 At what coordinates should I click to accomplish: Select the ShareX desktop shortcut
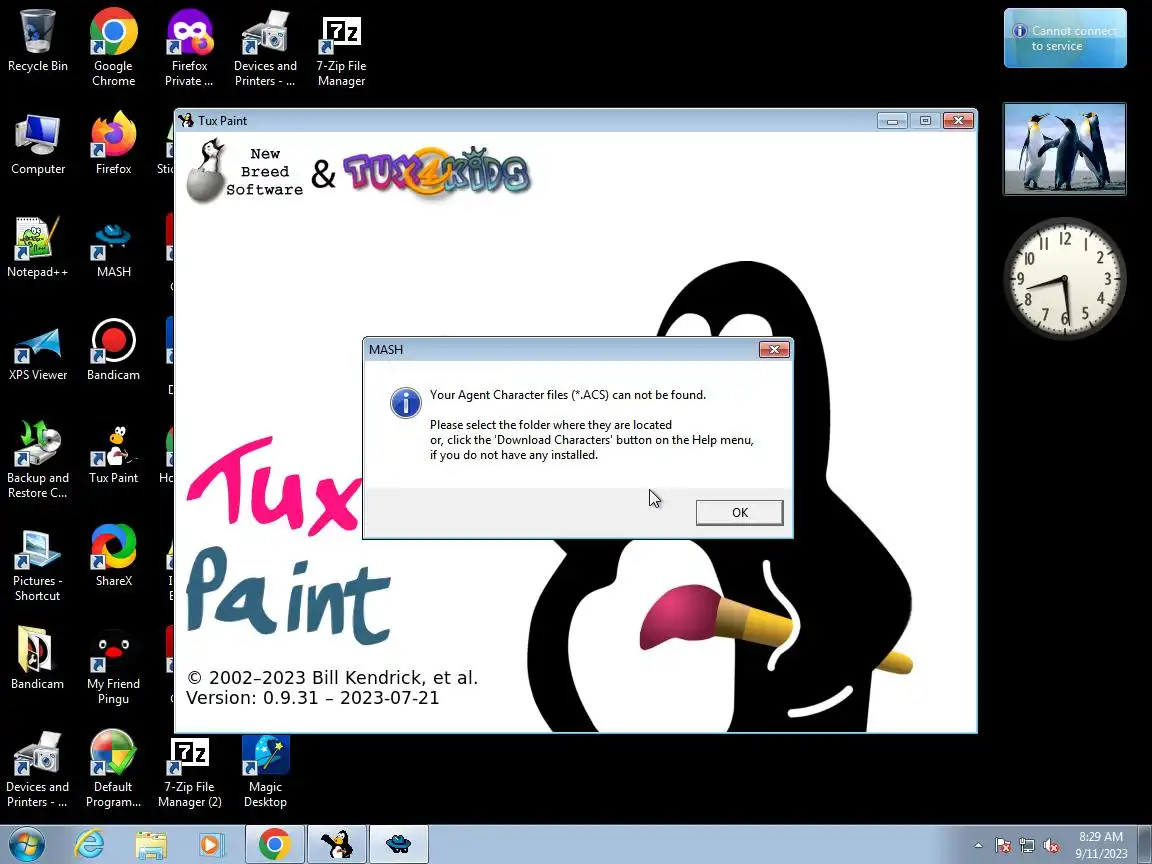pyautogui.click(x=113, y=555)
